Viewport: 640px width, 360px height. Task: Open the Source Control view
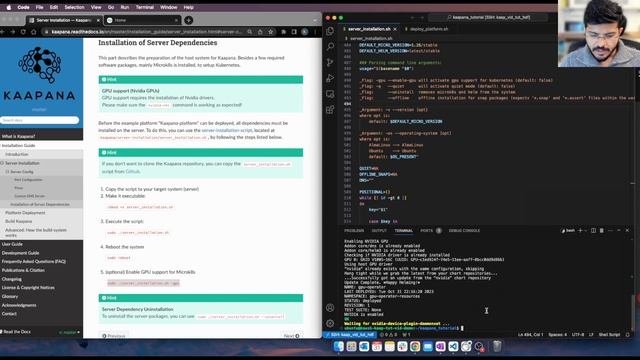click(330, 62)
